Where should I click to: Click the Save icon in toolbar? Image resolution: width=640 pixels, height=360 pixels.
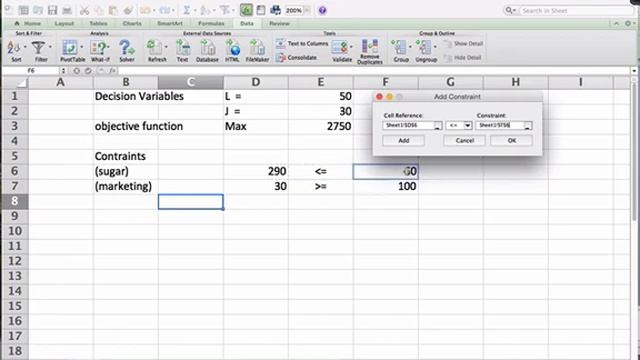[x=52, y=11]
